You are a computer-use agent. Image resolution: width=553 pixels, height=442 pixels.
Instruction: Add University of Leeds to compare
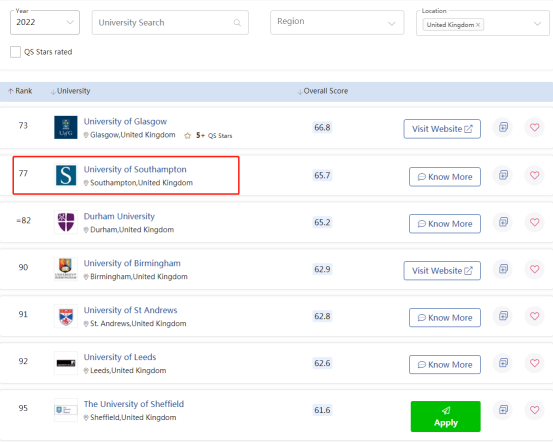tap(503, 363)
